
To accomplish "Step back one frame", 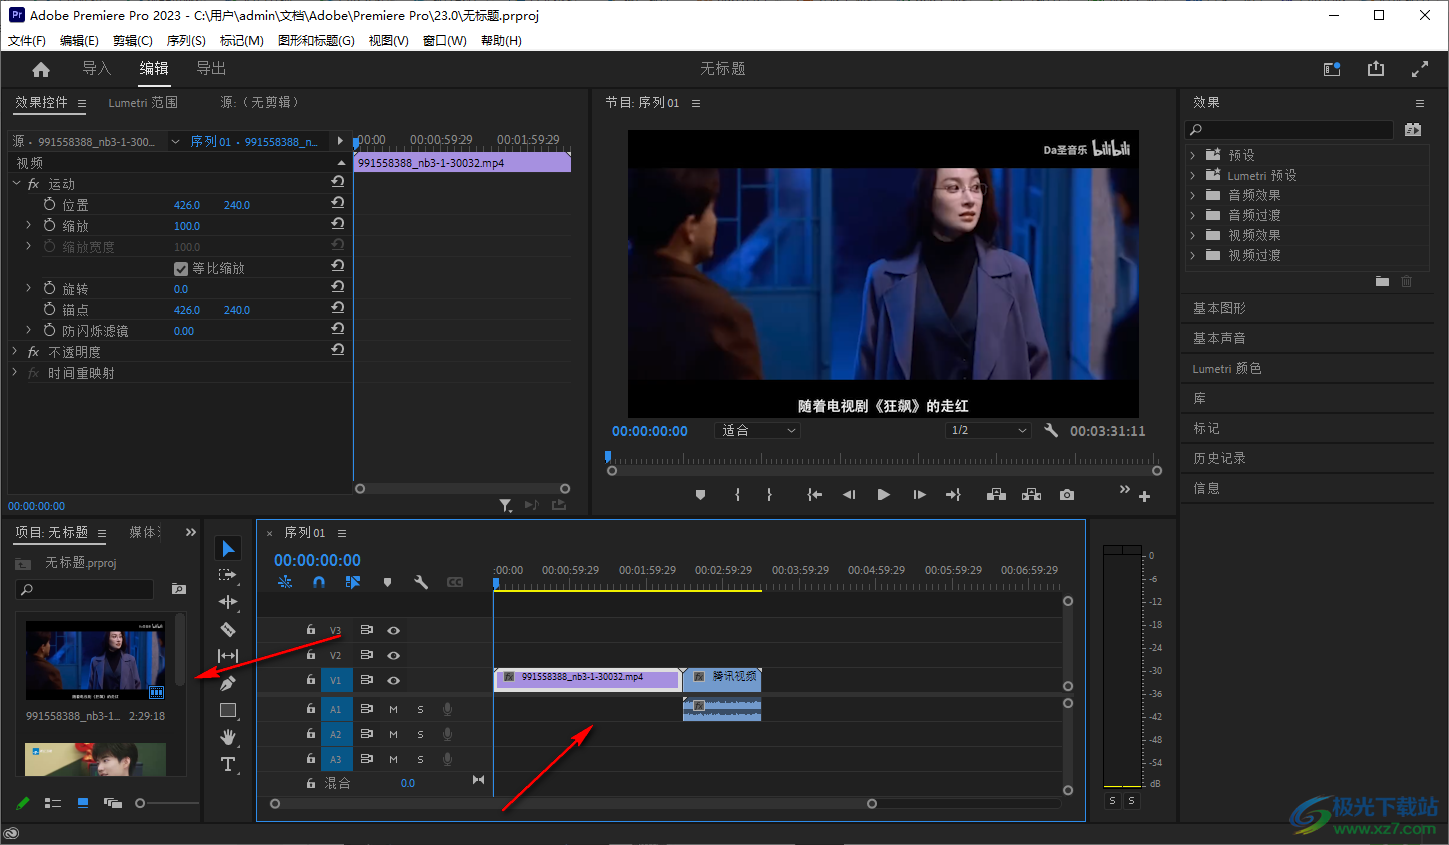I will [849, 495].
